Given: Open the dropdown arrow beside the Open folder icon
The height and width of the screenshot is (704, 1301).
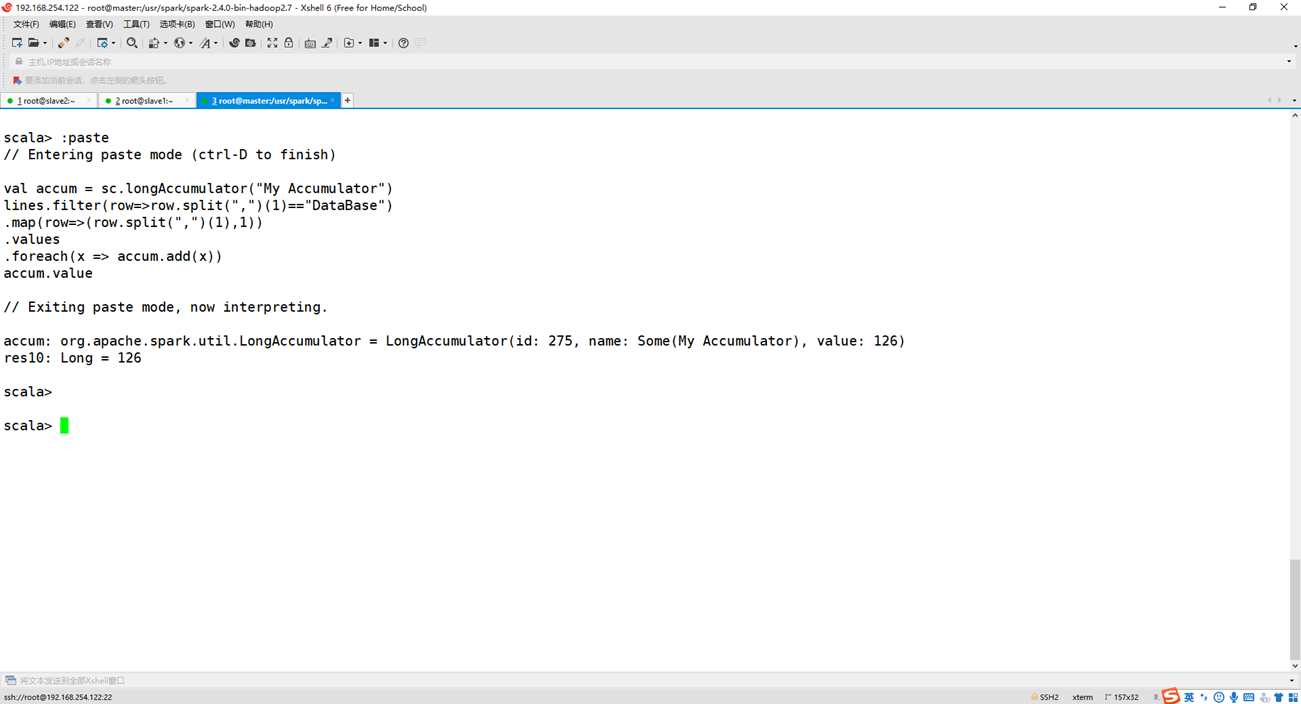Looking at the screenshot, I should [x=45, y=43].
